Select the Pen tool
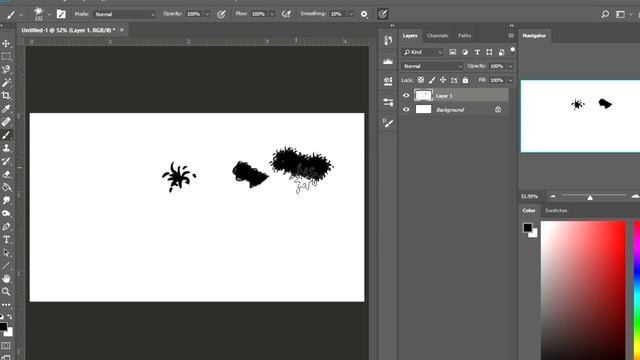This screenshot has height=360, width=640. [x=6, y=227]
